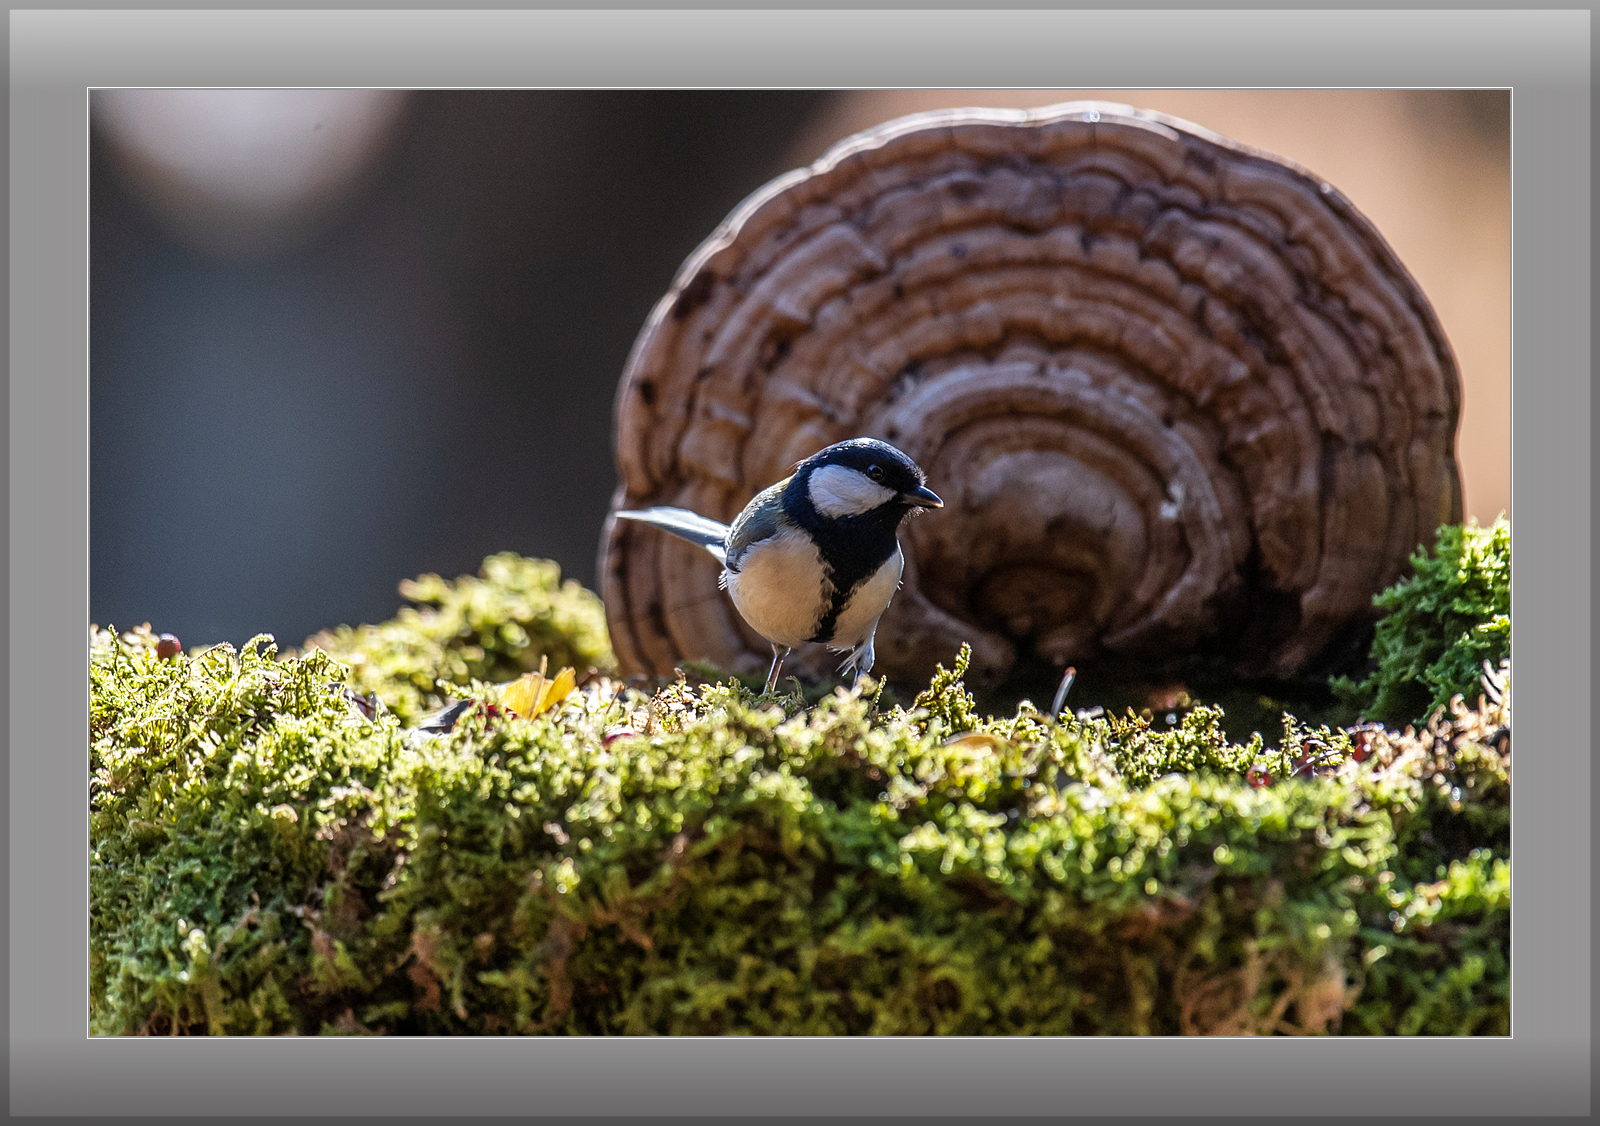Screen dimensions: 1600x1126
Task: Select the large bracket fungus behind the bird
Action: (x=1032, y=397)
